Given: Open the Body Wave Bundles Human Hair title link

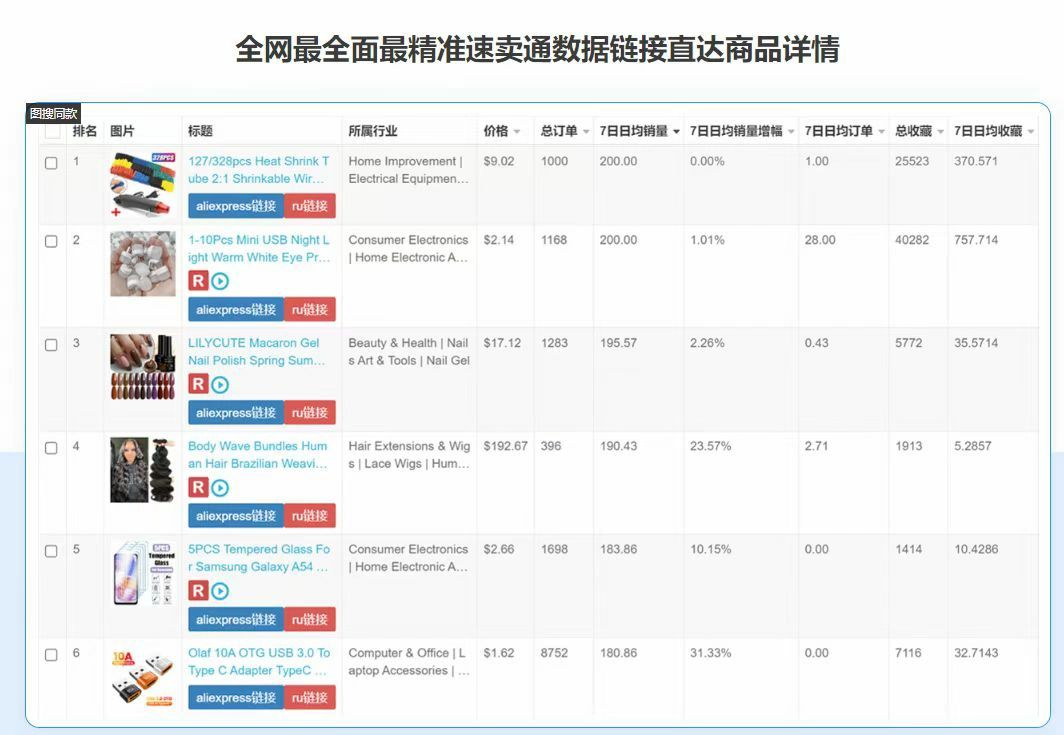Looking at the screenshot, I should click(x=258, y=455).
